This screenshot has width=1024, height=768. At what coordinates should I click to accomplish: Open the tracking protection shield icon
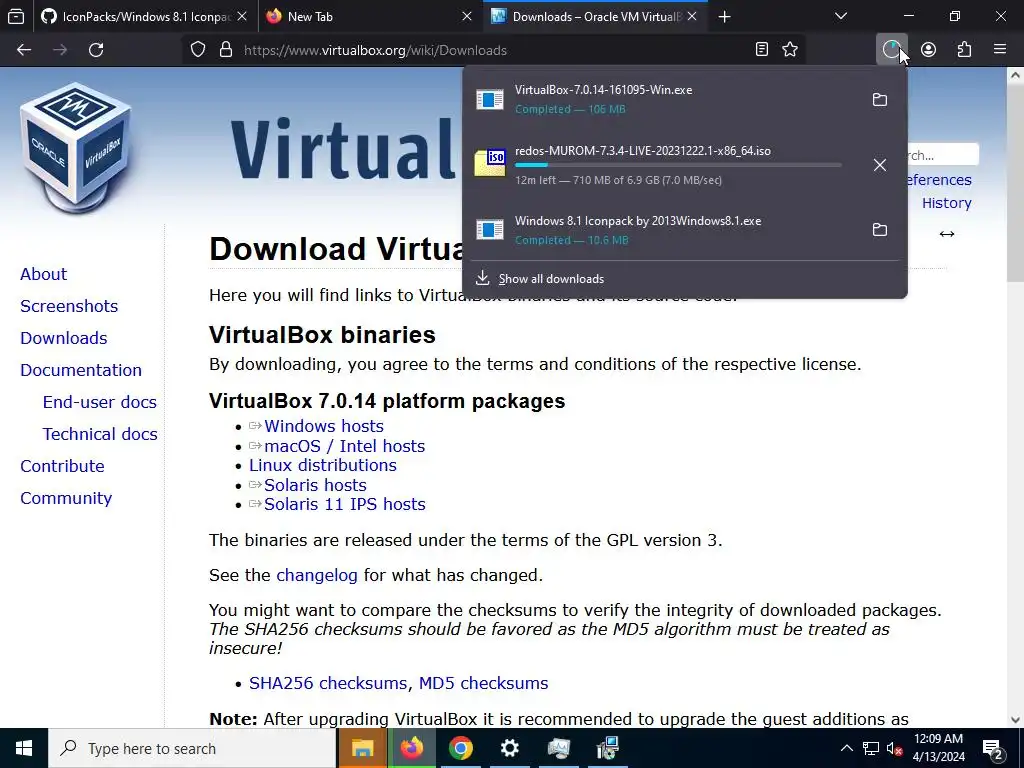[x=198, y=50]
